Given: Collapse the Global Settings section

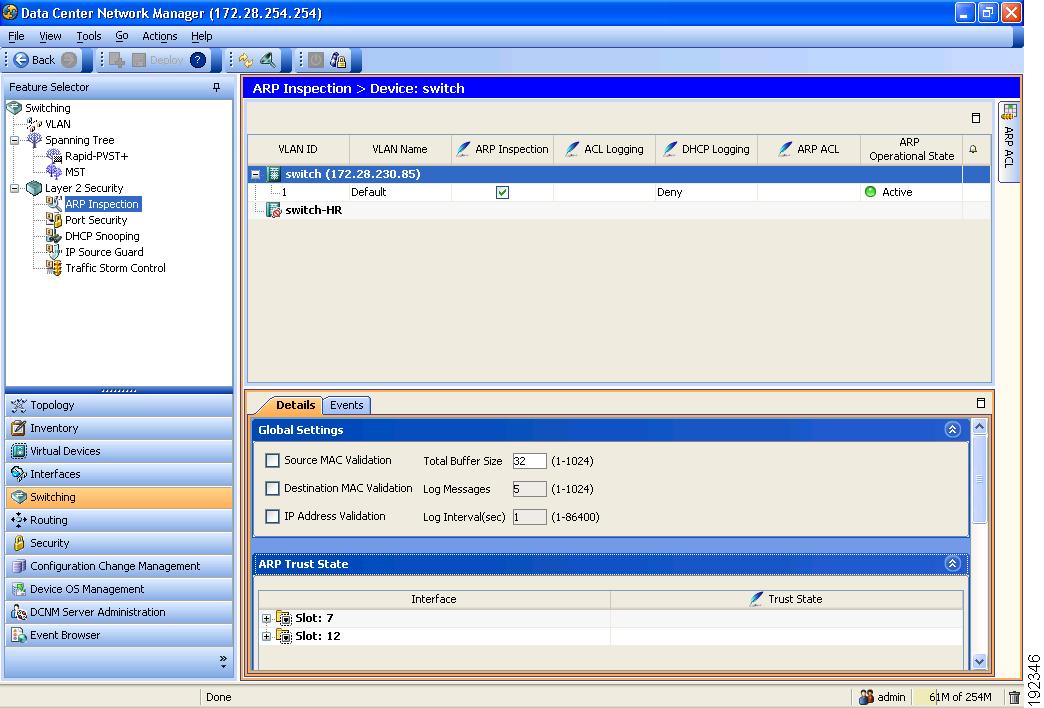Looking at the screenshot, I should click(952, 430).
